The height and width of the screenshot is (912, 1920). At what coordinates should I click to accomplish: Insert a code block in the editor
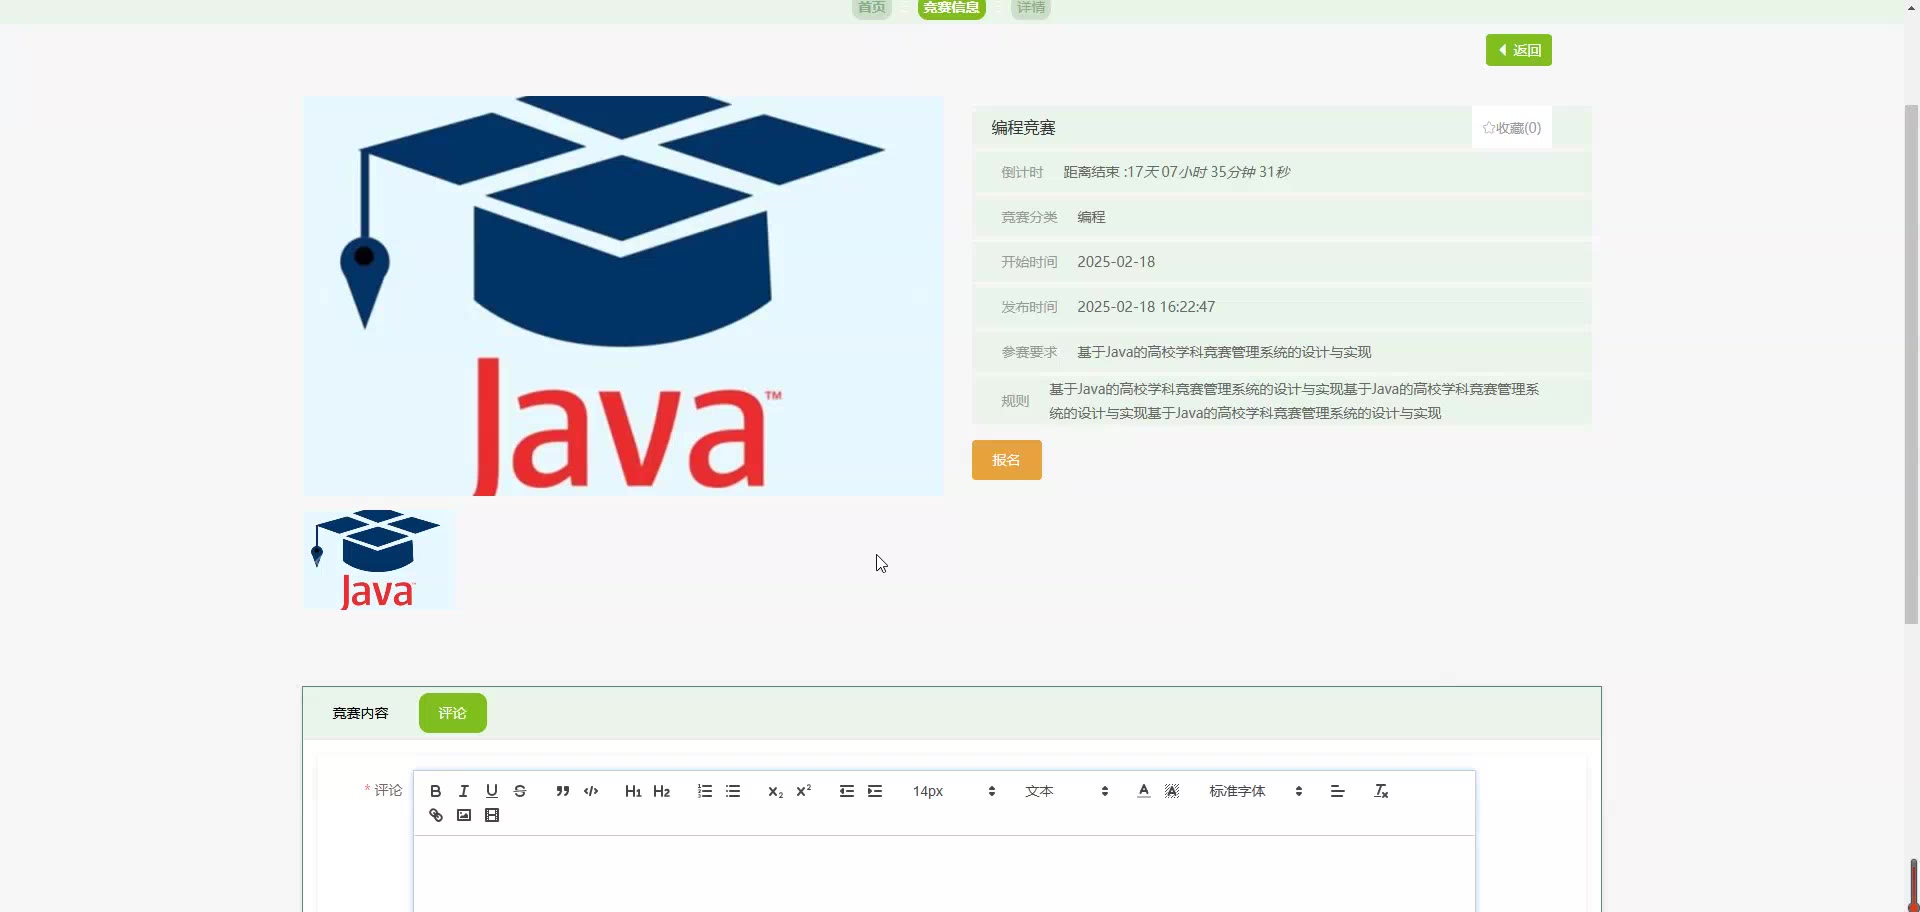pos(591,791)
